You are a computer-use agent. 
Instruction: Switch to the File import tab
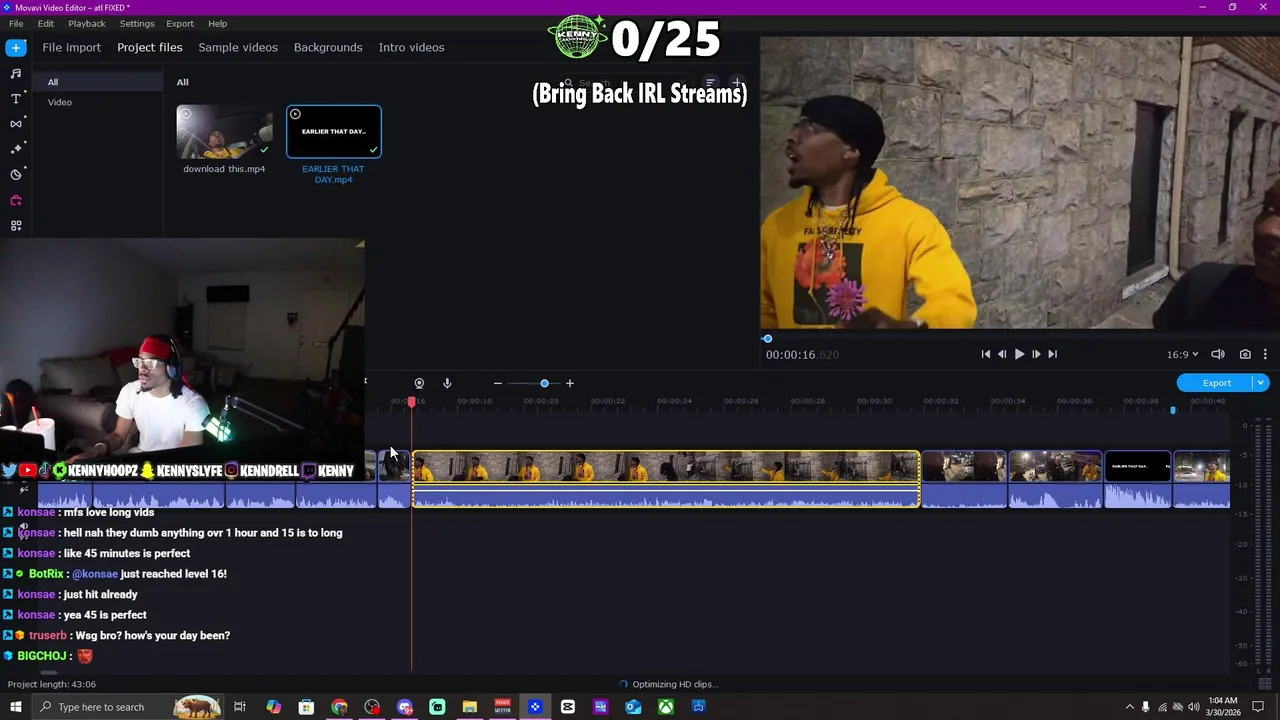click(72, 47)
